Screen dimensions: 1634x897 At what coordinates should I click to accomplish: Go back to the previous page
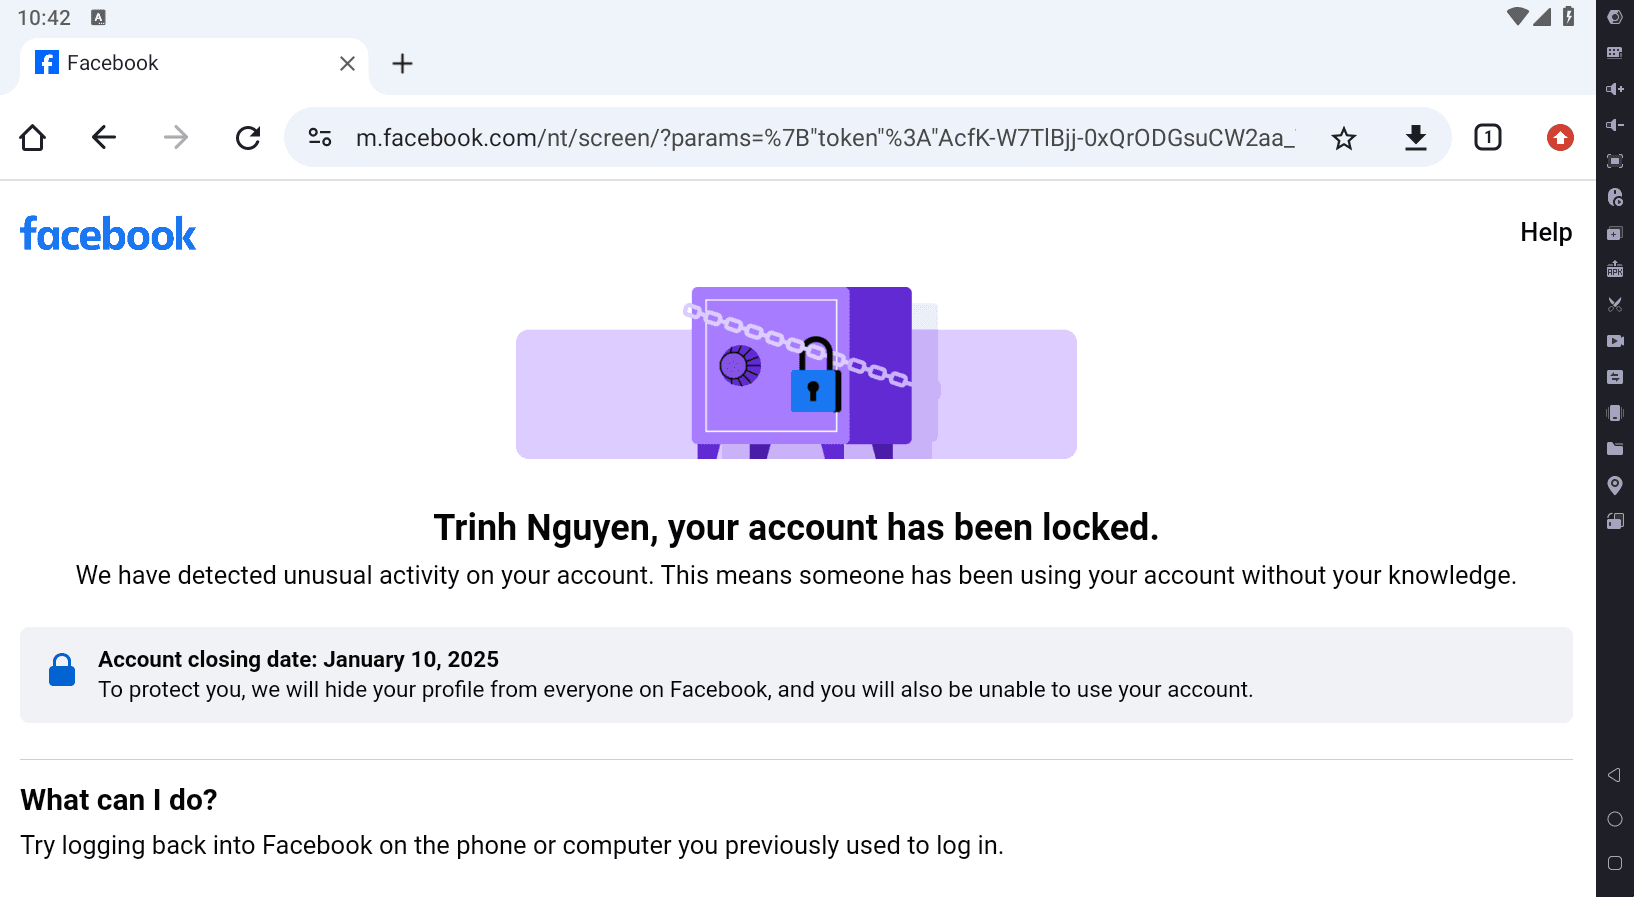[104, 138]
